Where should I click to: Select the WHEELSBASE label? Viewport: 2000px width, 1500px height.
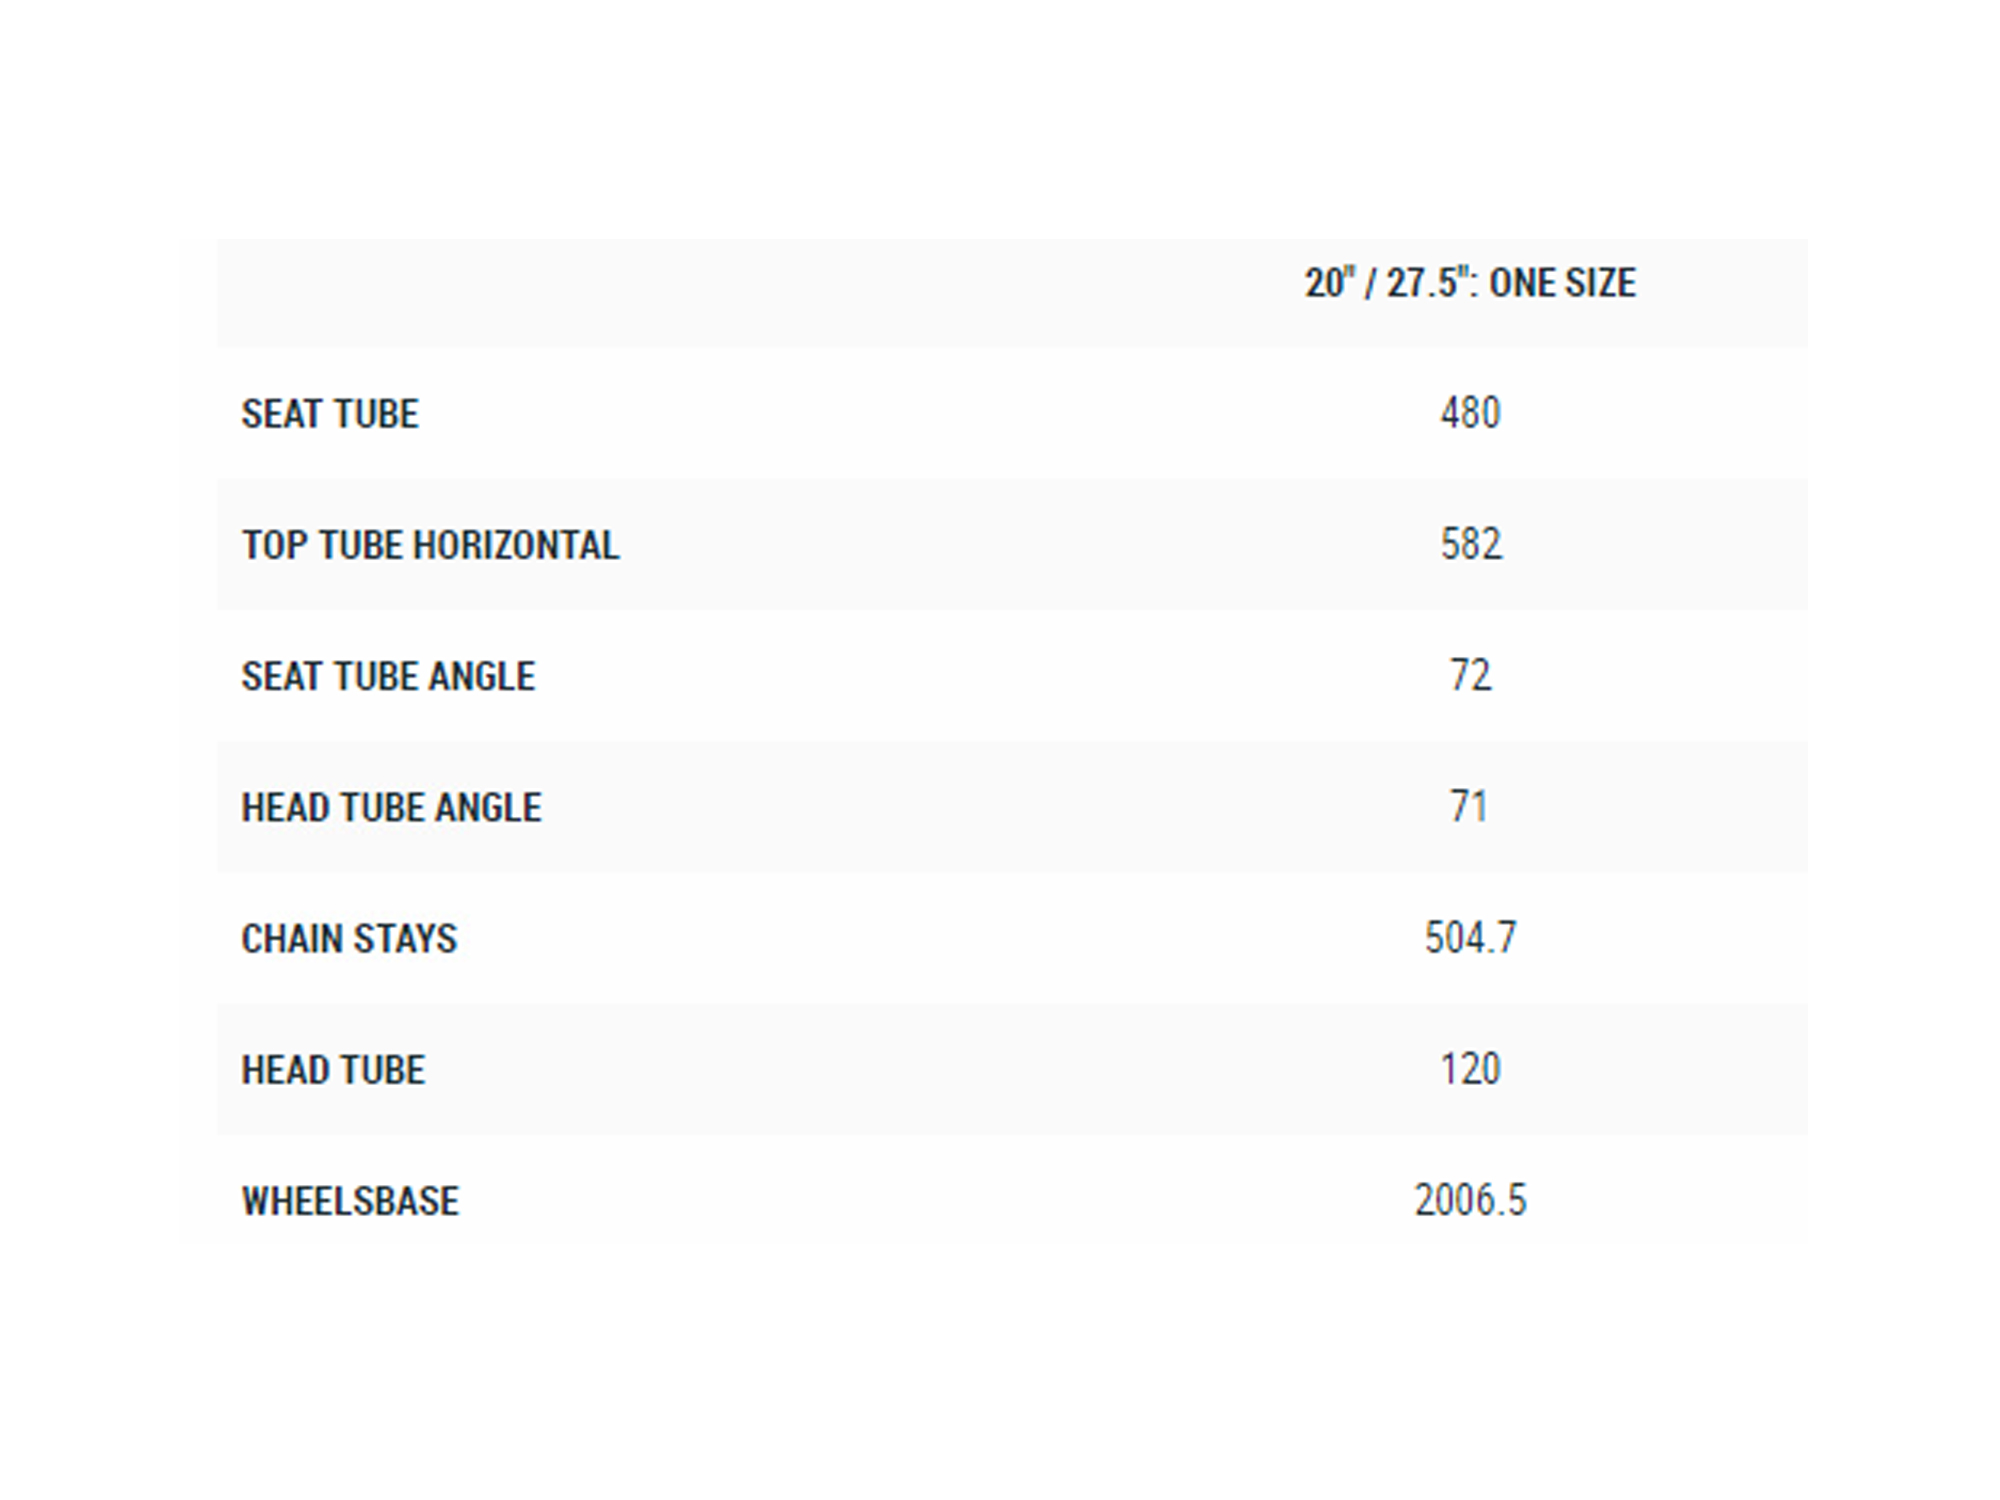coord(350,1201)
